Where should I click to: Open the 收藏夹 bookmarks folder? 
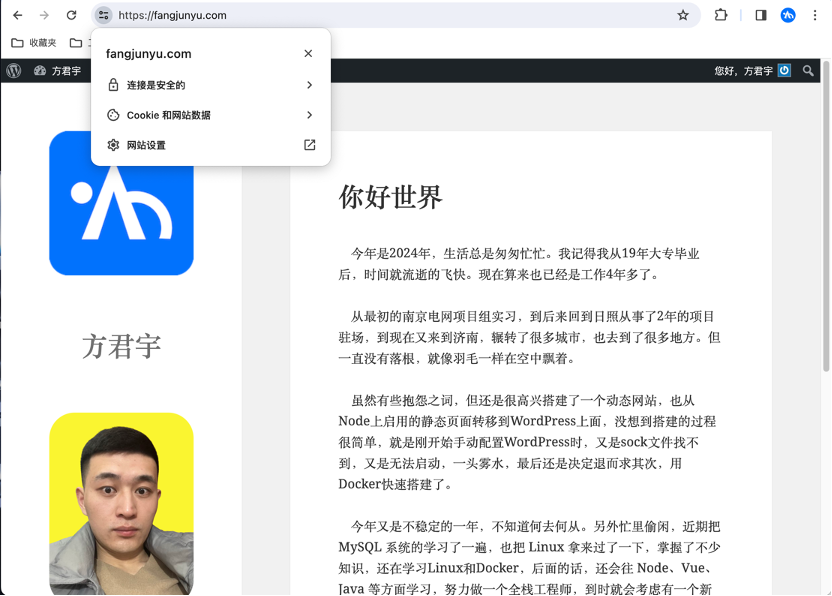[x=34, y=42]
